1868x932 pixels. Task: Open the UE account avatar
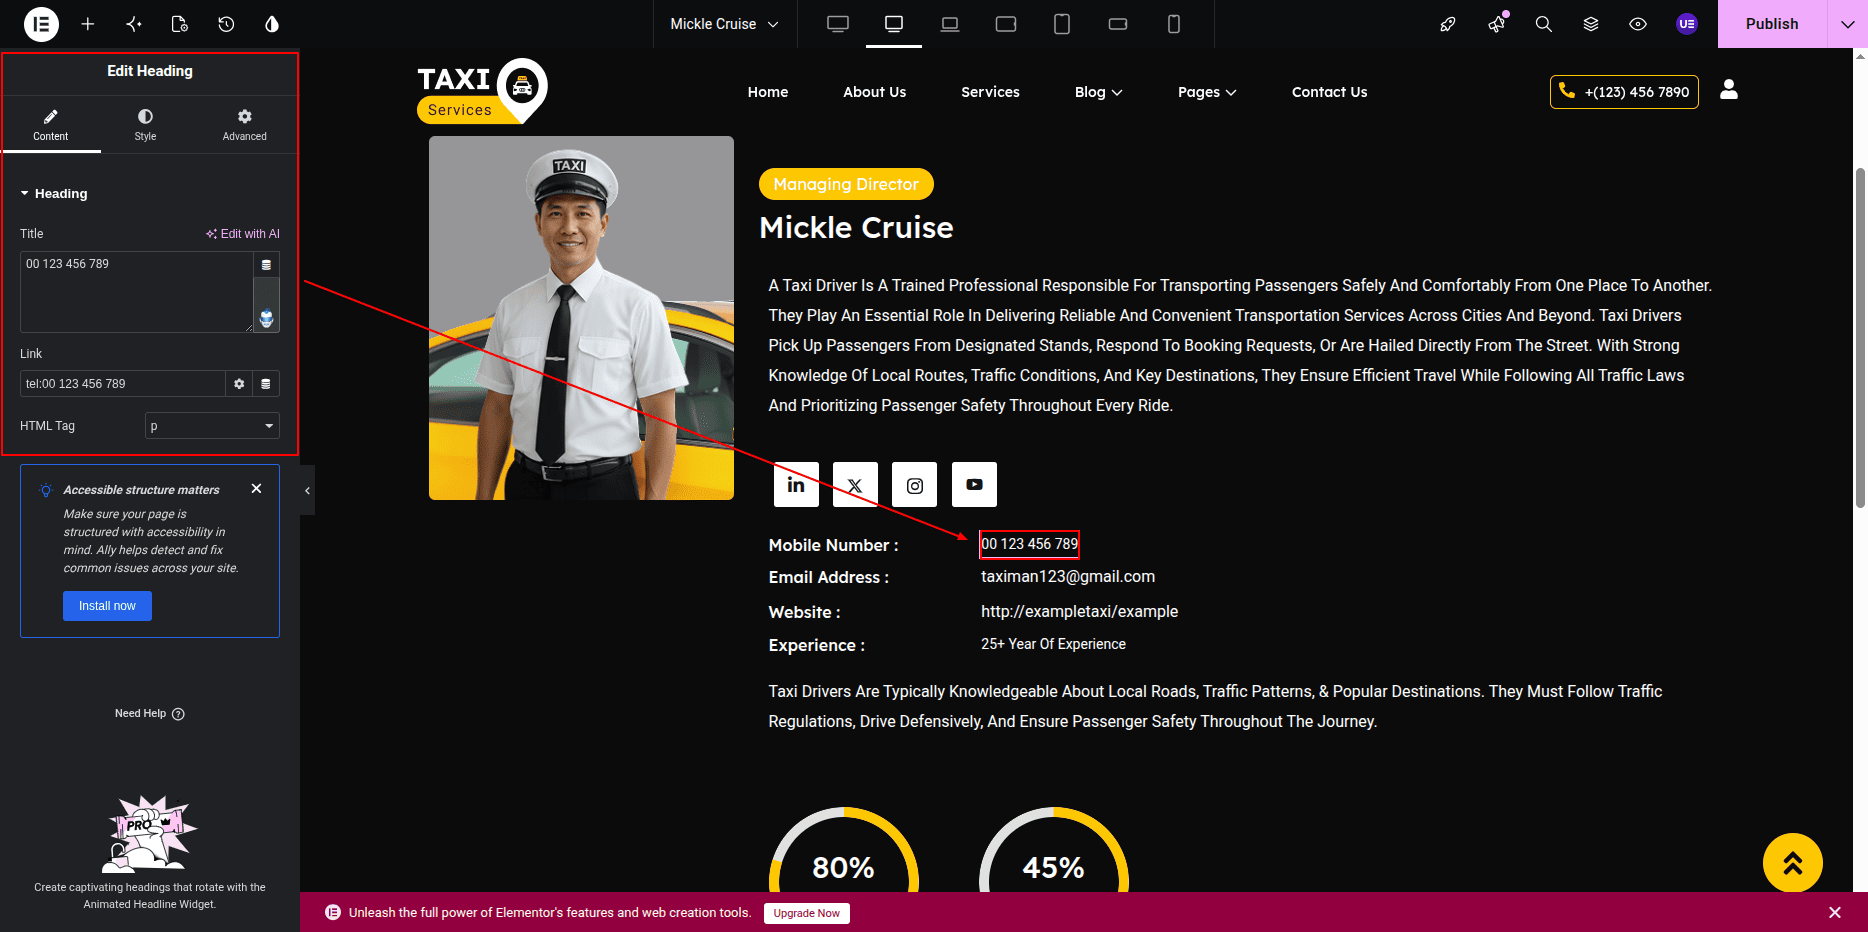(1687, 24)
